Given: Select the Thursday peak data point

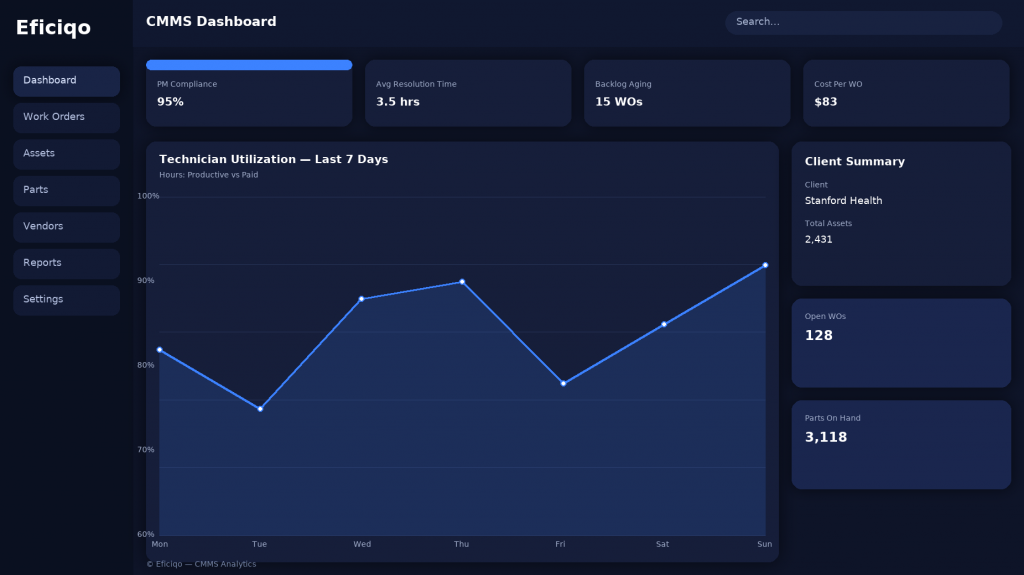Looking at the screenshot, I should click(x=462, y=282).
